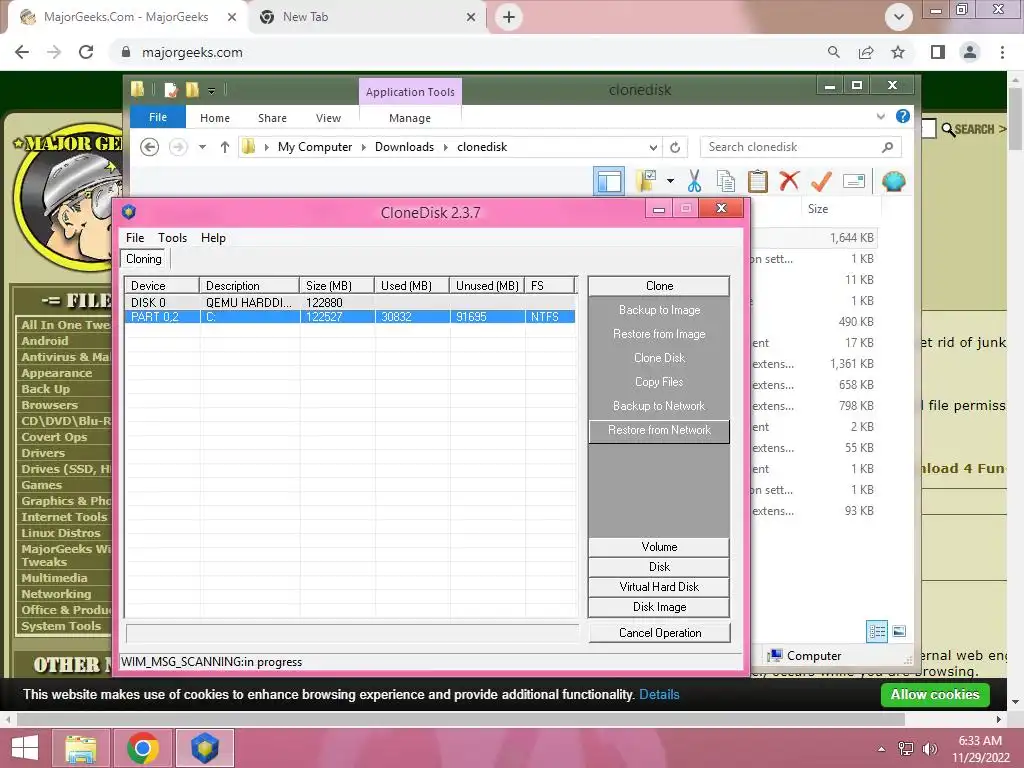
Task: Open a new Chrome tab with plus
Action: coord(509,17)
